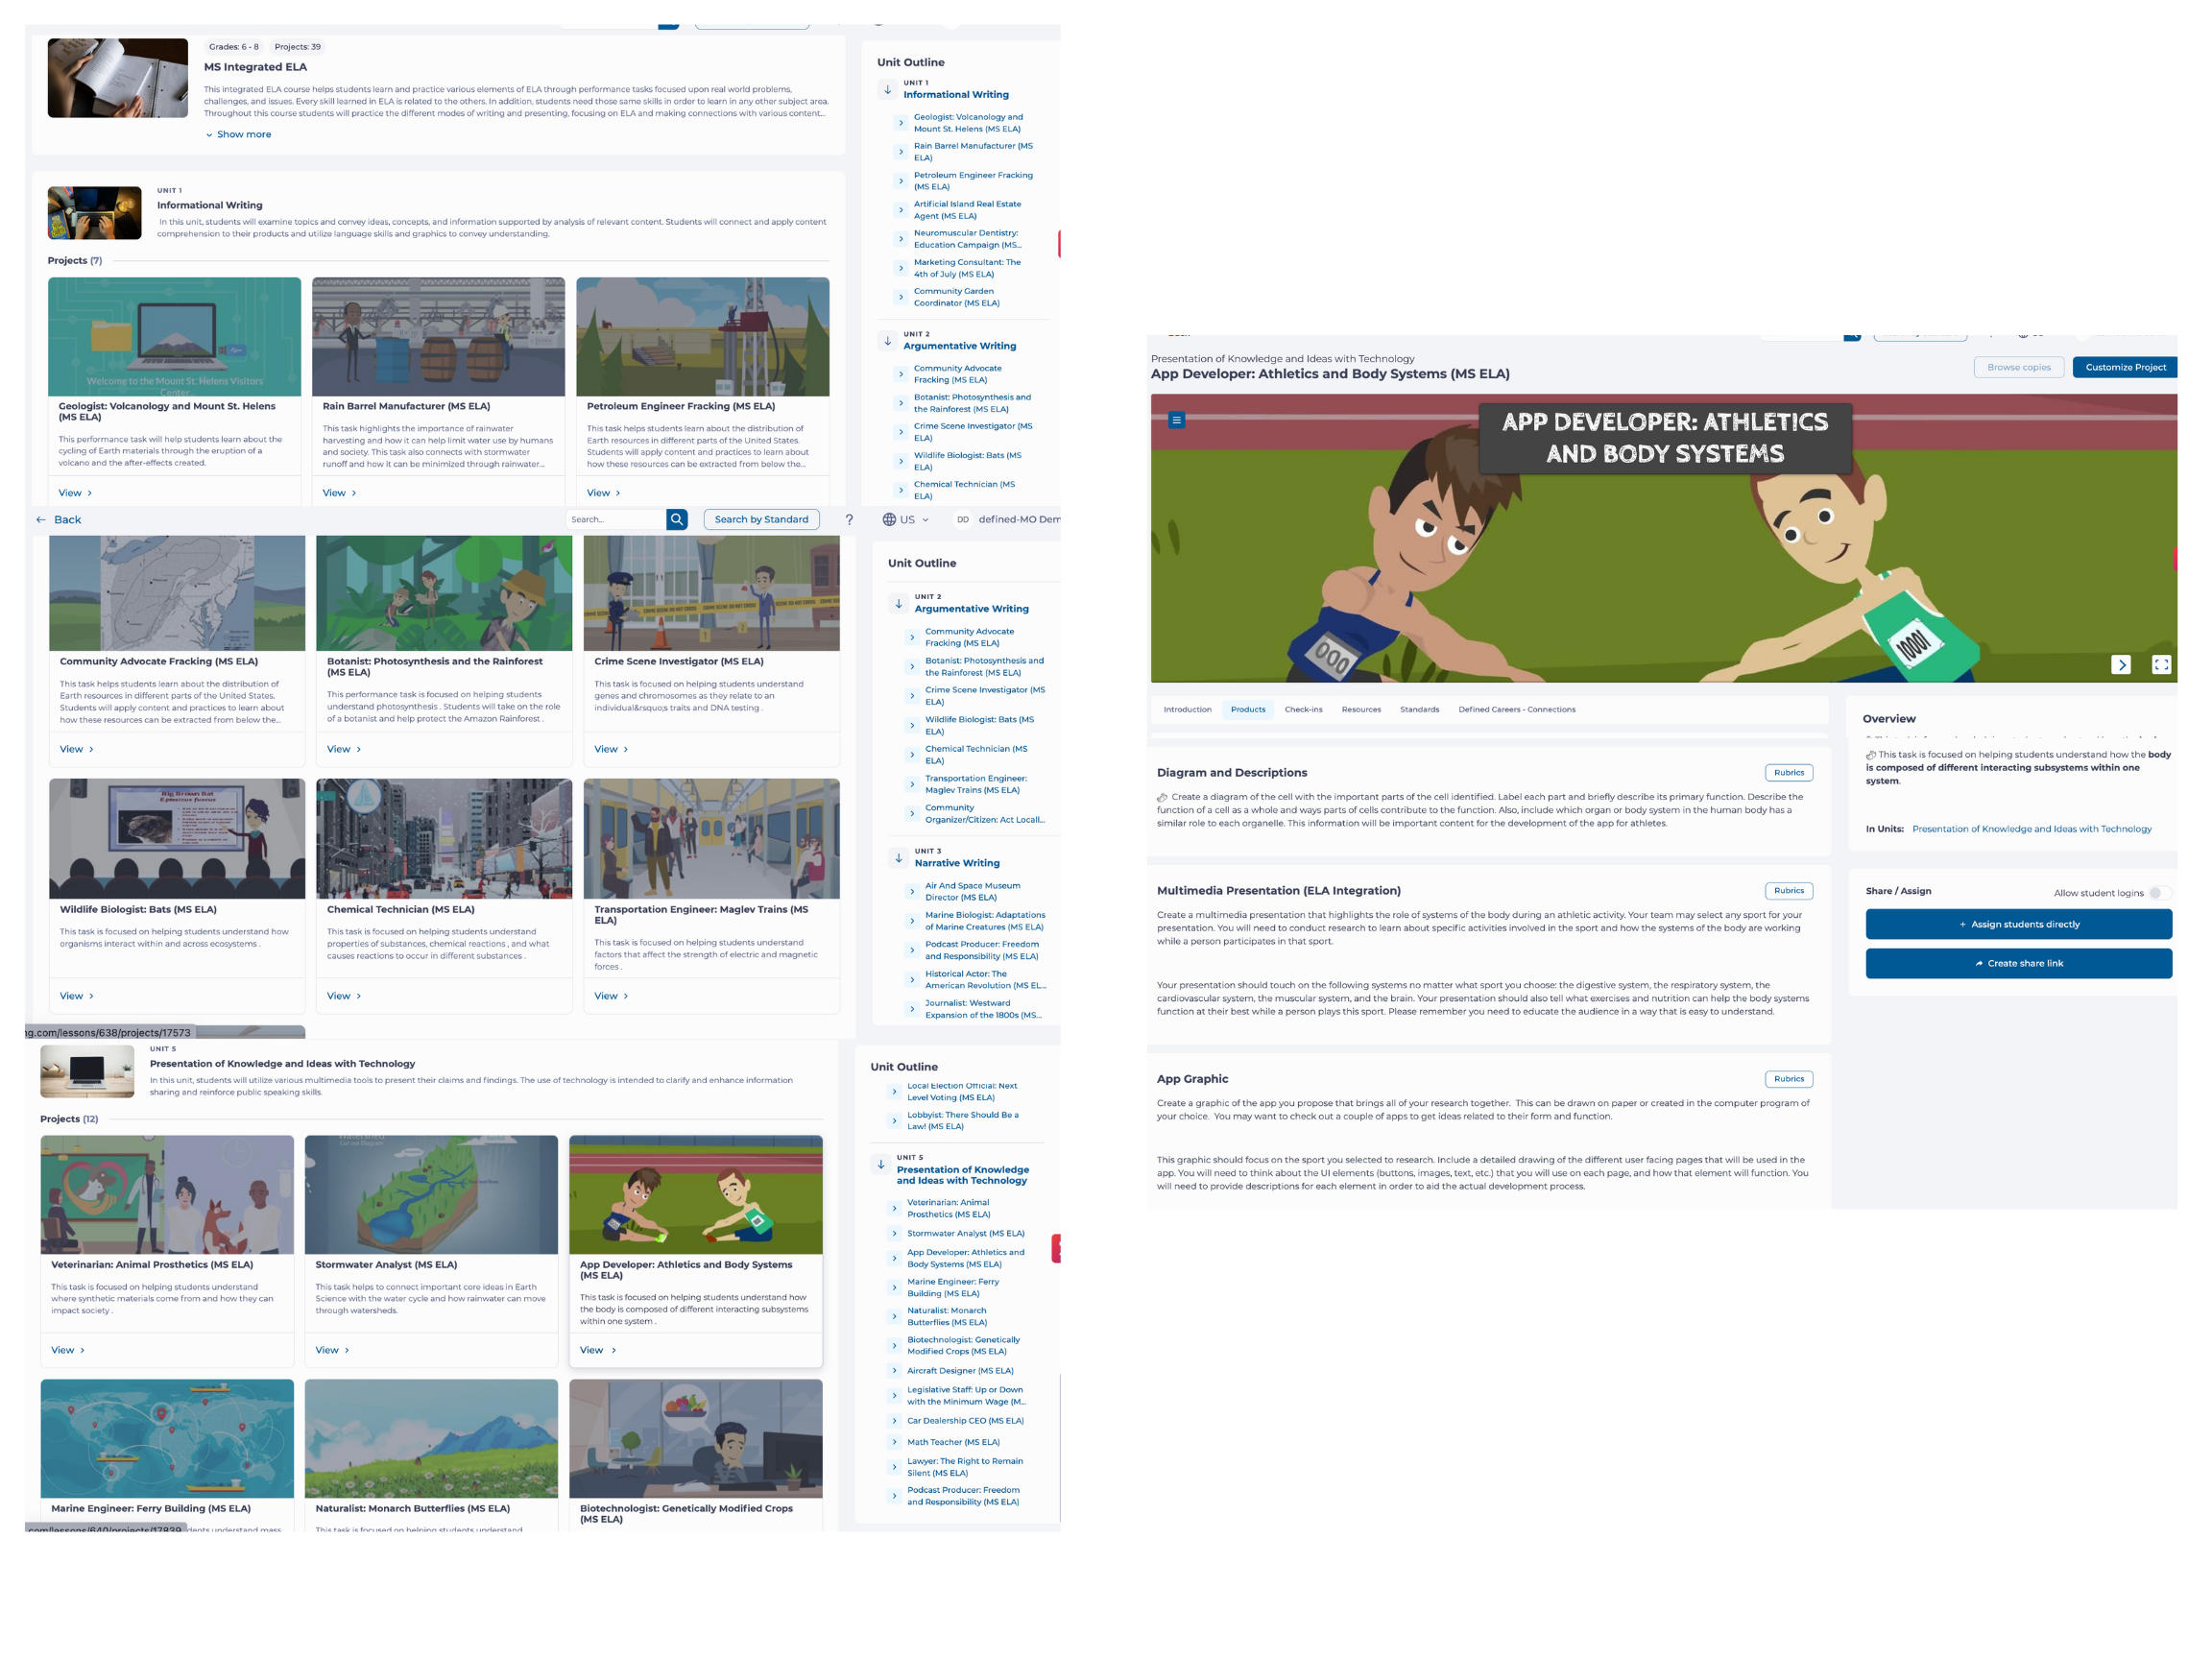2212x1659 pixels.
Task: Collapse Unit 5 Presentation of Knowledge outline
Action: pyautogui.click(x=880, y=1164)
